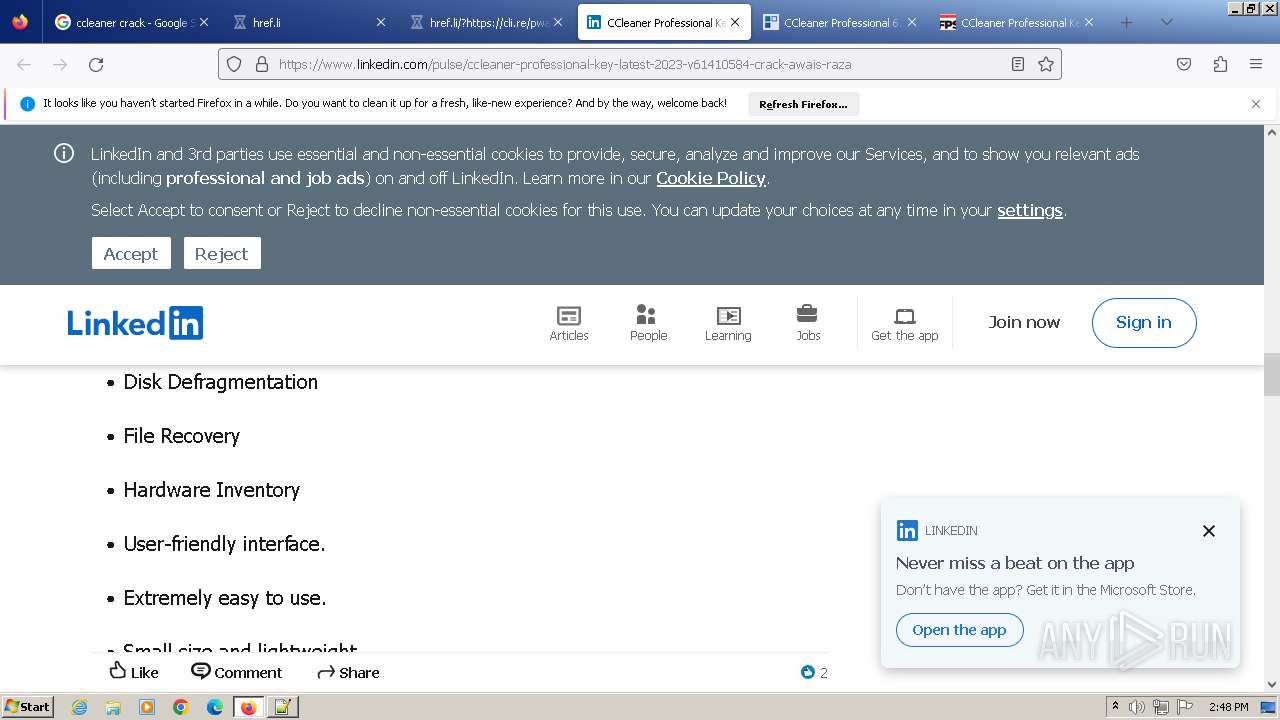The height and width of the screenshot is (720, 1280).
Task: Open the file explorer from the taskbar
Action: [x=113, y=707]
